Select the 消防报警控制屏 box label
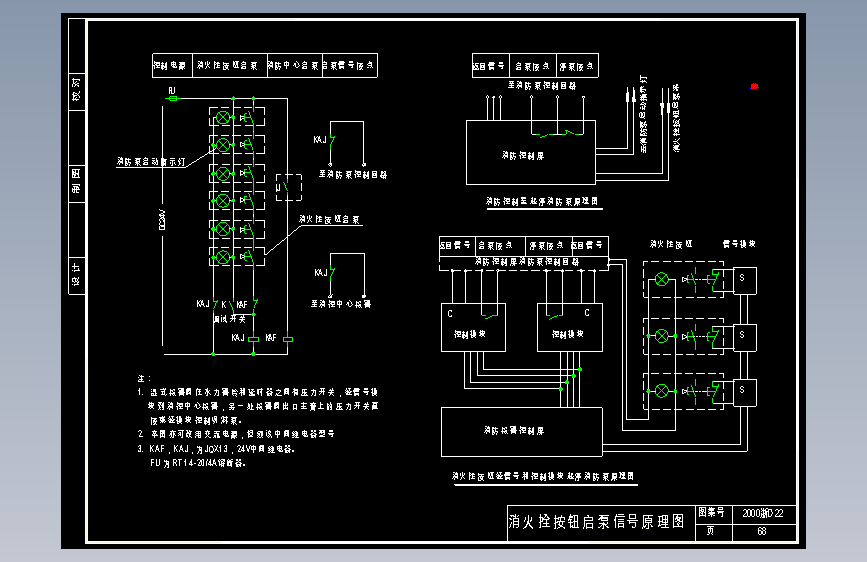Screen dimensions: 867x562 coord(514,430)
